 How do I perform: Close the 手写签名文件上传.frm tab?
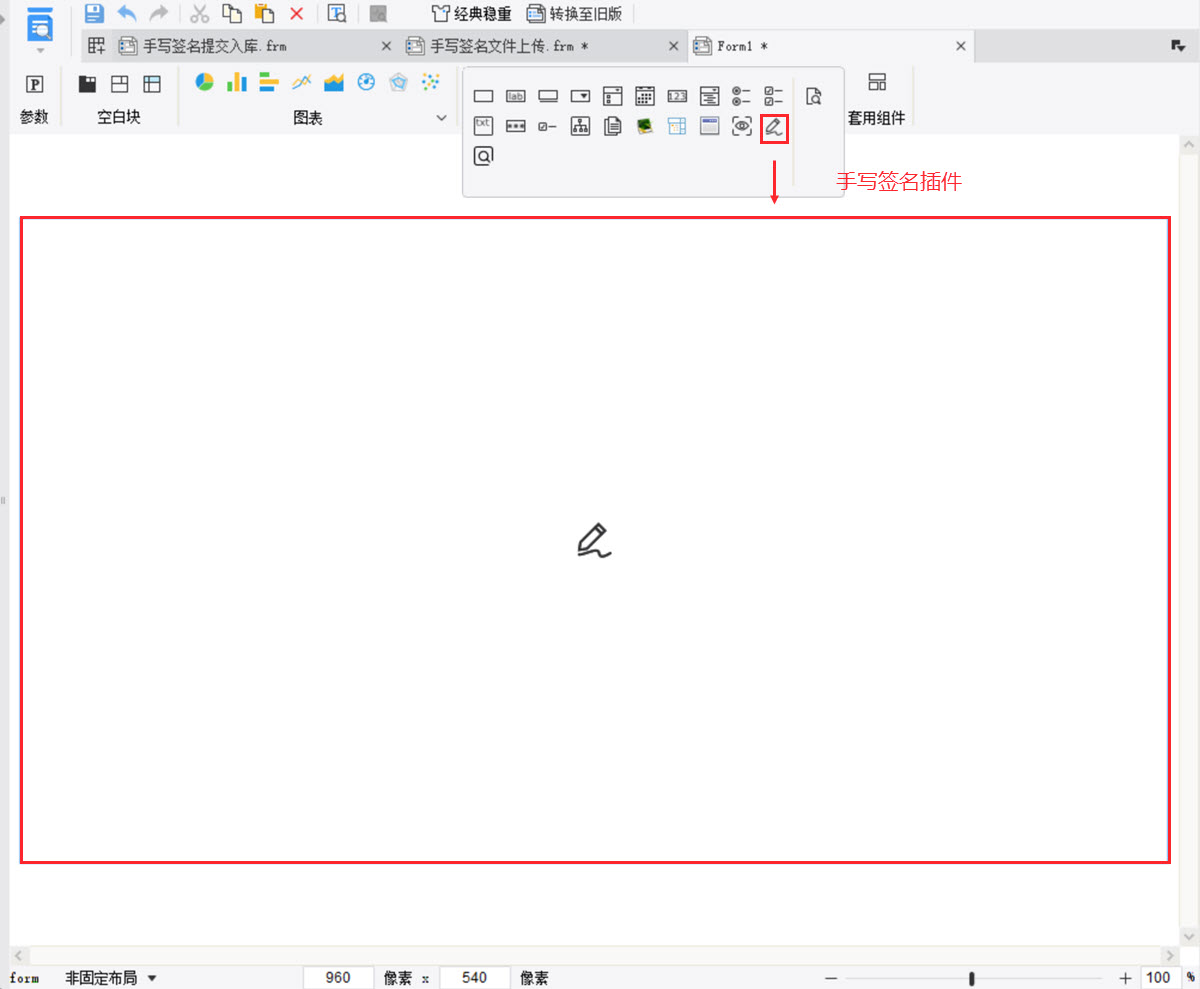click(674, 46)
